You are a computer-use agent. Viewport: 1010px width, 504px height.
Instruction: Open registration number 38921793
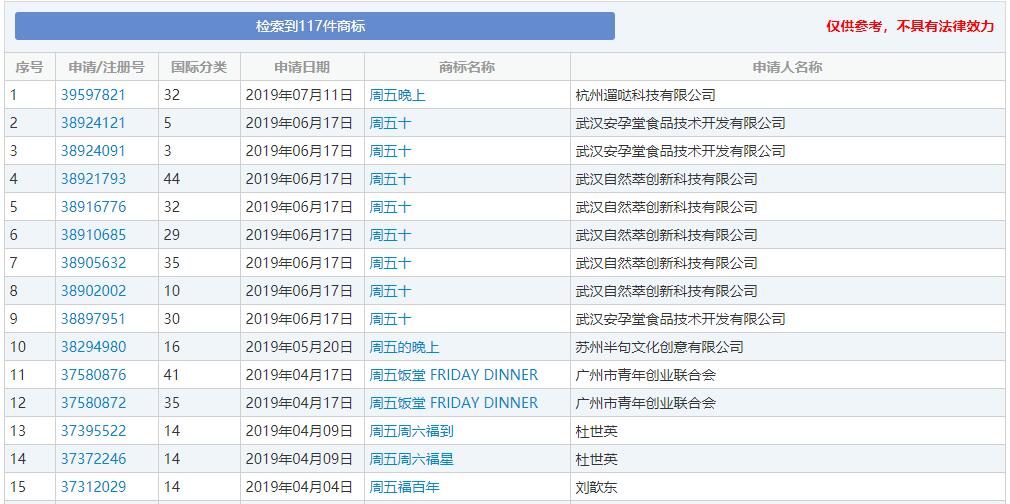93,179
